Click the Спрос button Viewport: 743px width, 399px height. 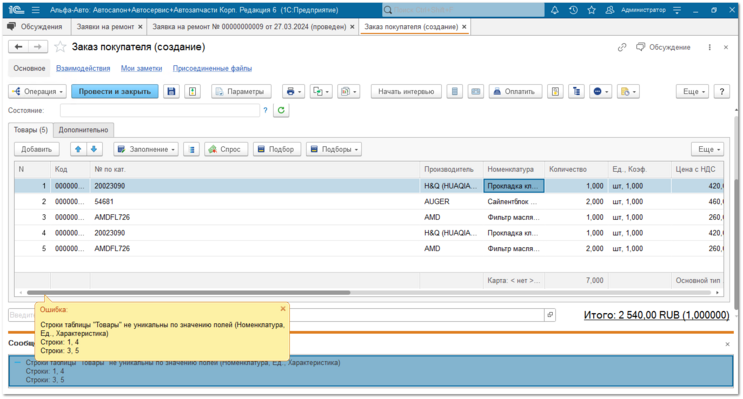click(226, 149)
